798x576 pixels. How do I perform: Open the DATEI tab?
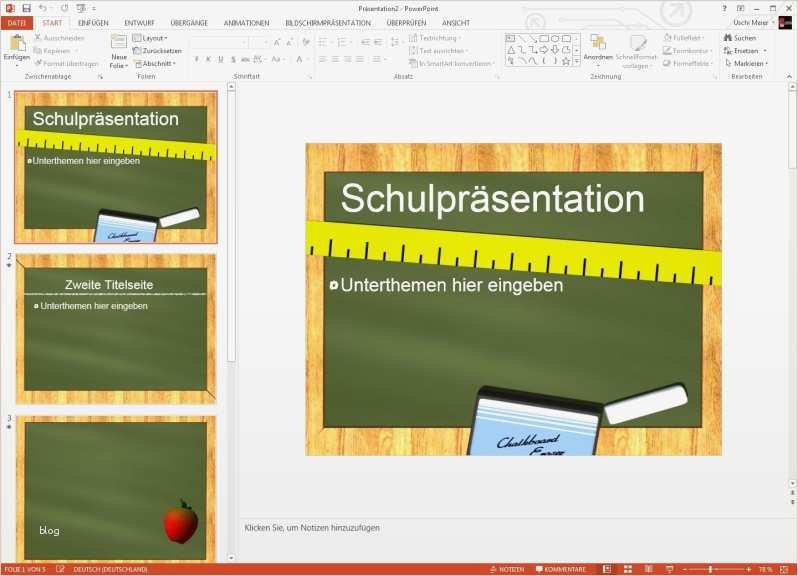coord(17,23)
